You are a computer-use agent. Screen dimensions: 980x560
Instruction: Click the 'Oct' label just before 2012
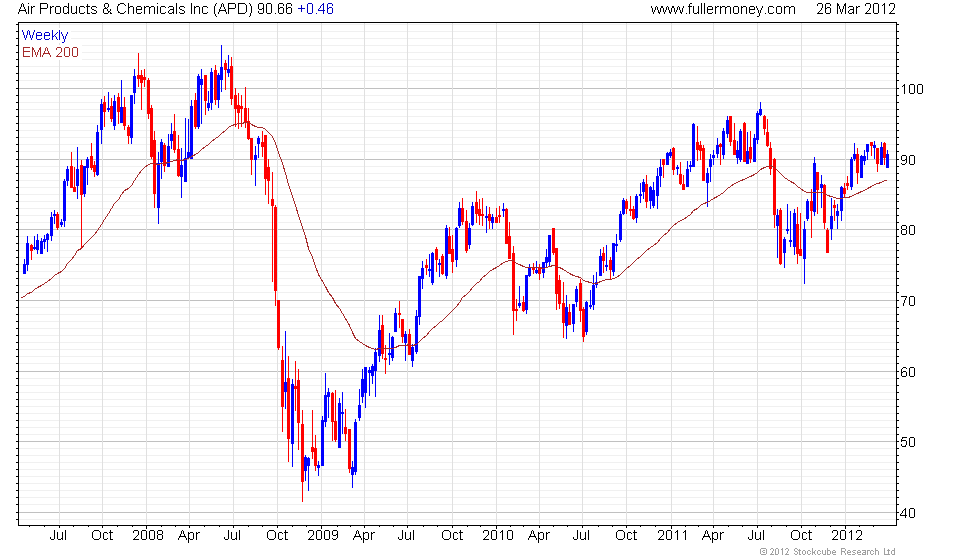click(801, 536)
